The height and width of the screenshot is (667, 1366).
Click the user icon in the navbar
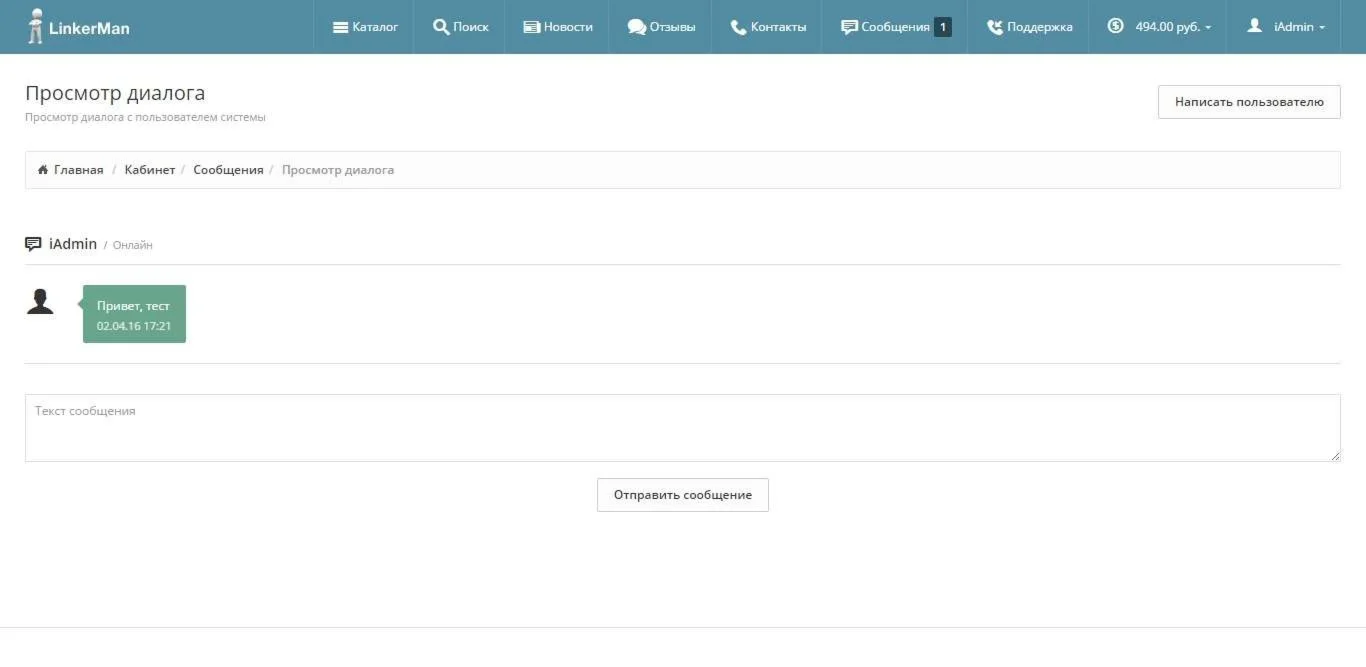tap(1255, 26)
